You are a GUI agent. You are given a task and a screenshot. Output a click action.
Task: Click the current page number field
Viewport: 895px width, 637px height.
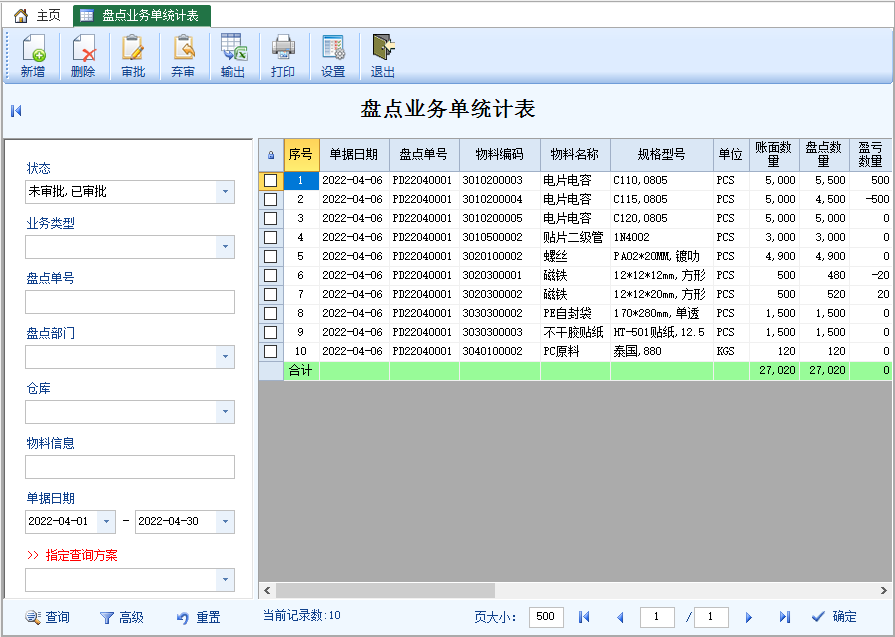(657, 617)
